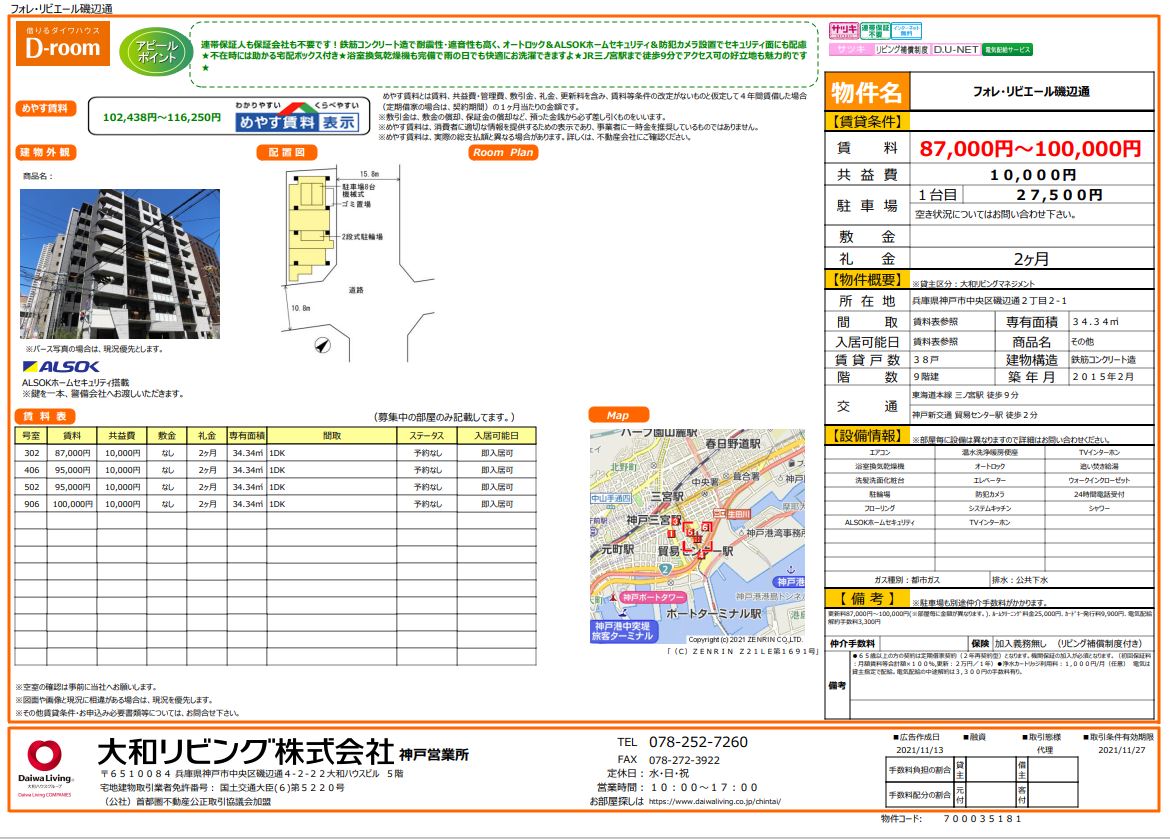Click the 防犯カメラ equipment cell

[989, 494]
